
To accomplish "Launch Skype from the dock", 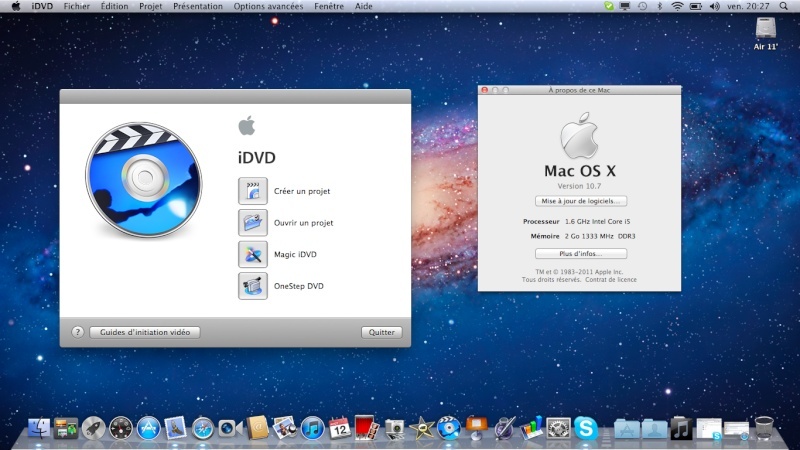I will tap(586, 428).
